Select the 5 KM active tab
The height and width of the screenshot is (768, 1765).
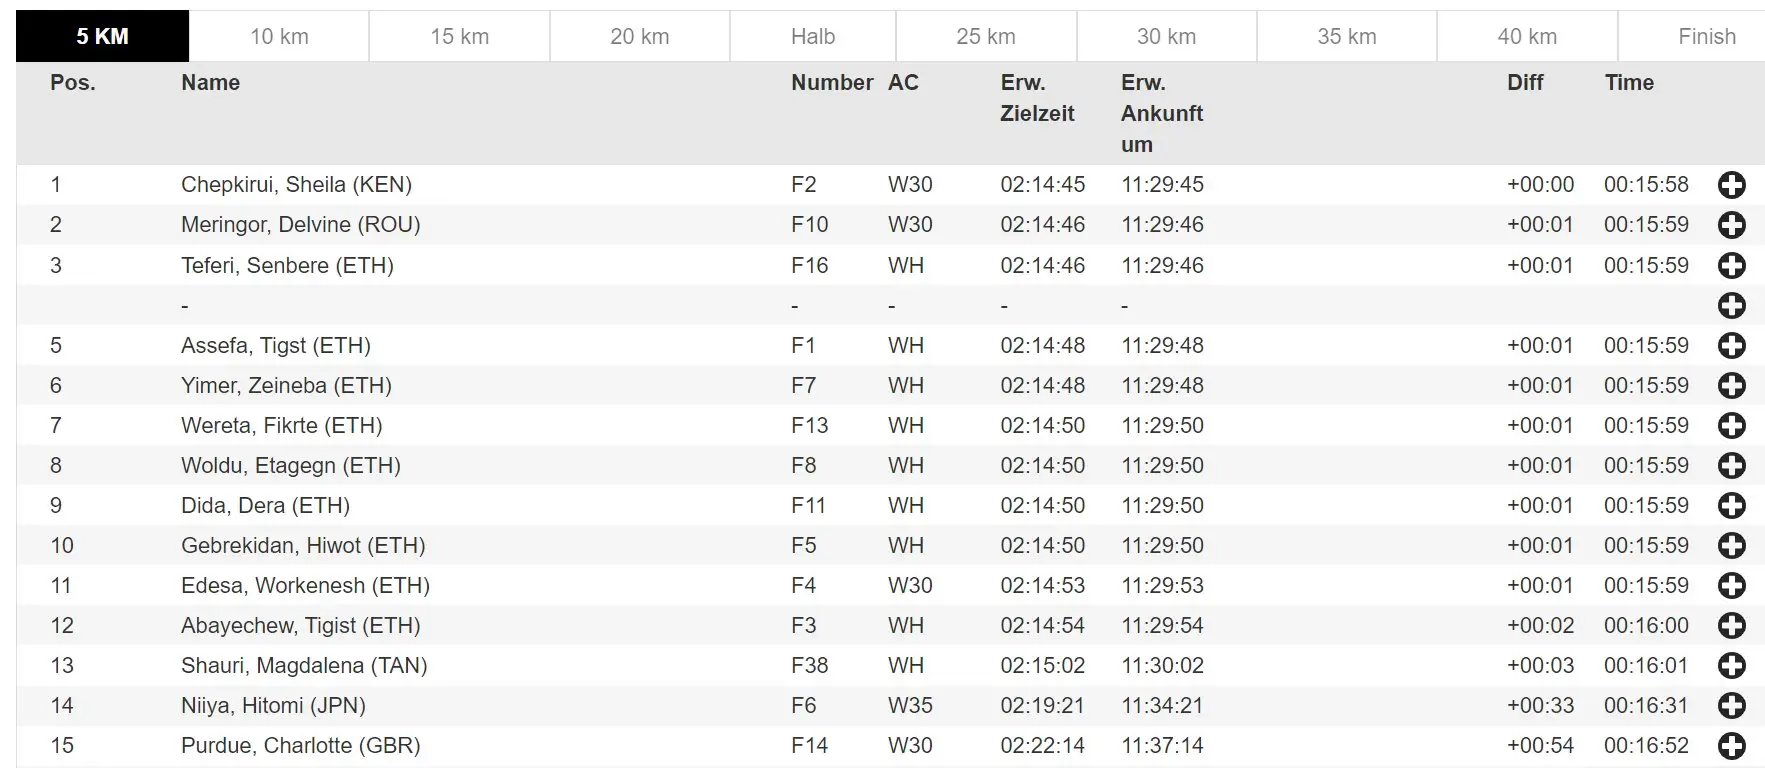point(102,37)
